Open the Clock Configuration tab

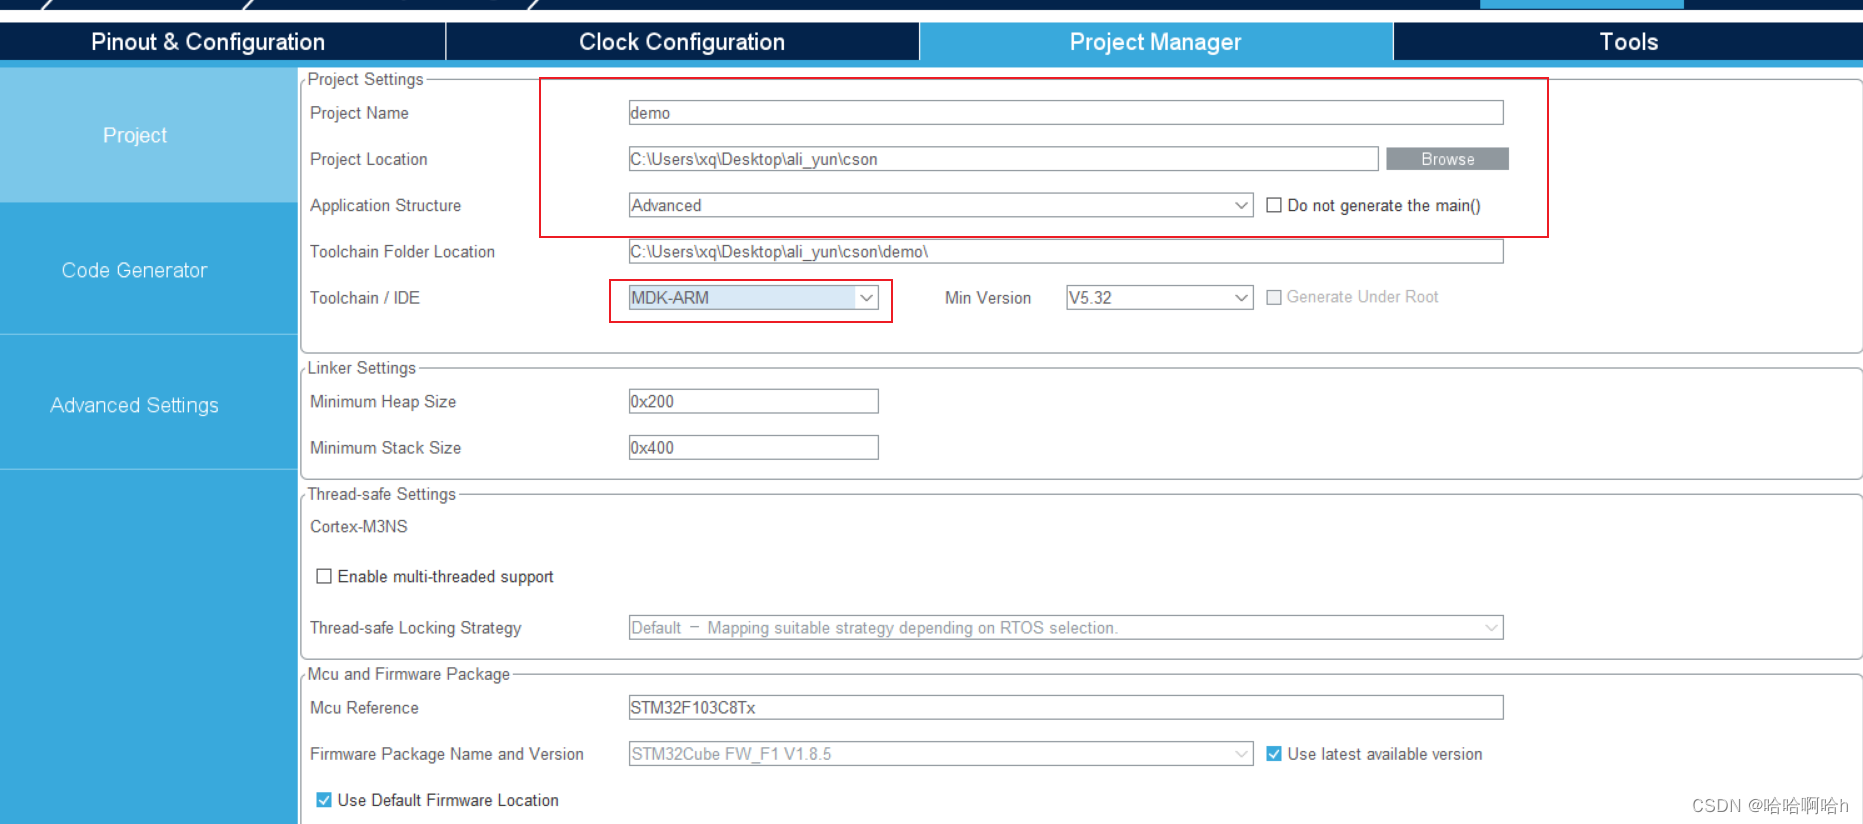(681, 42)
